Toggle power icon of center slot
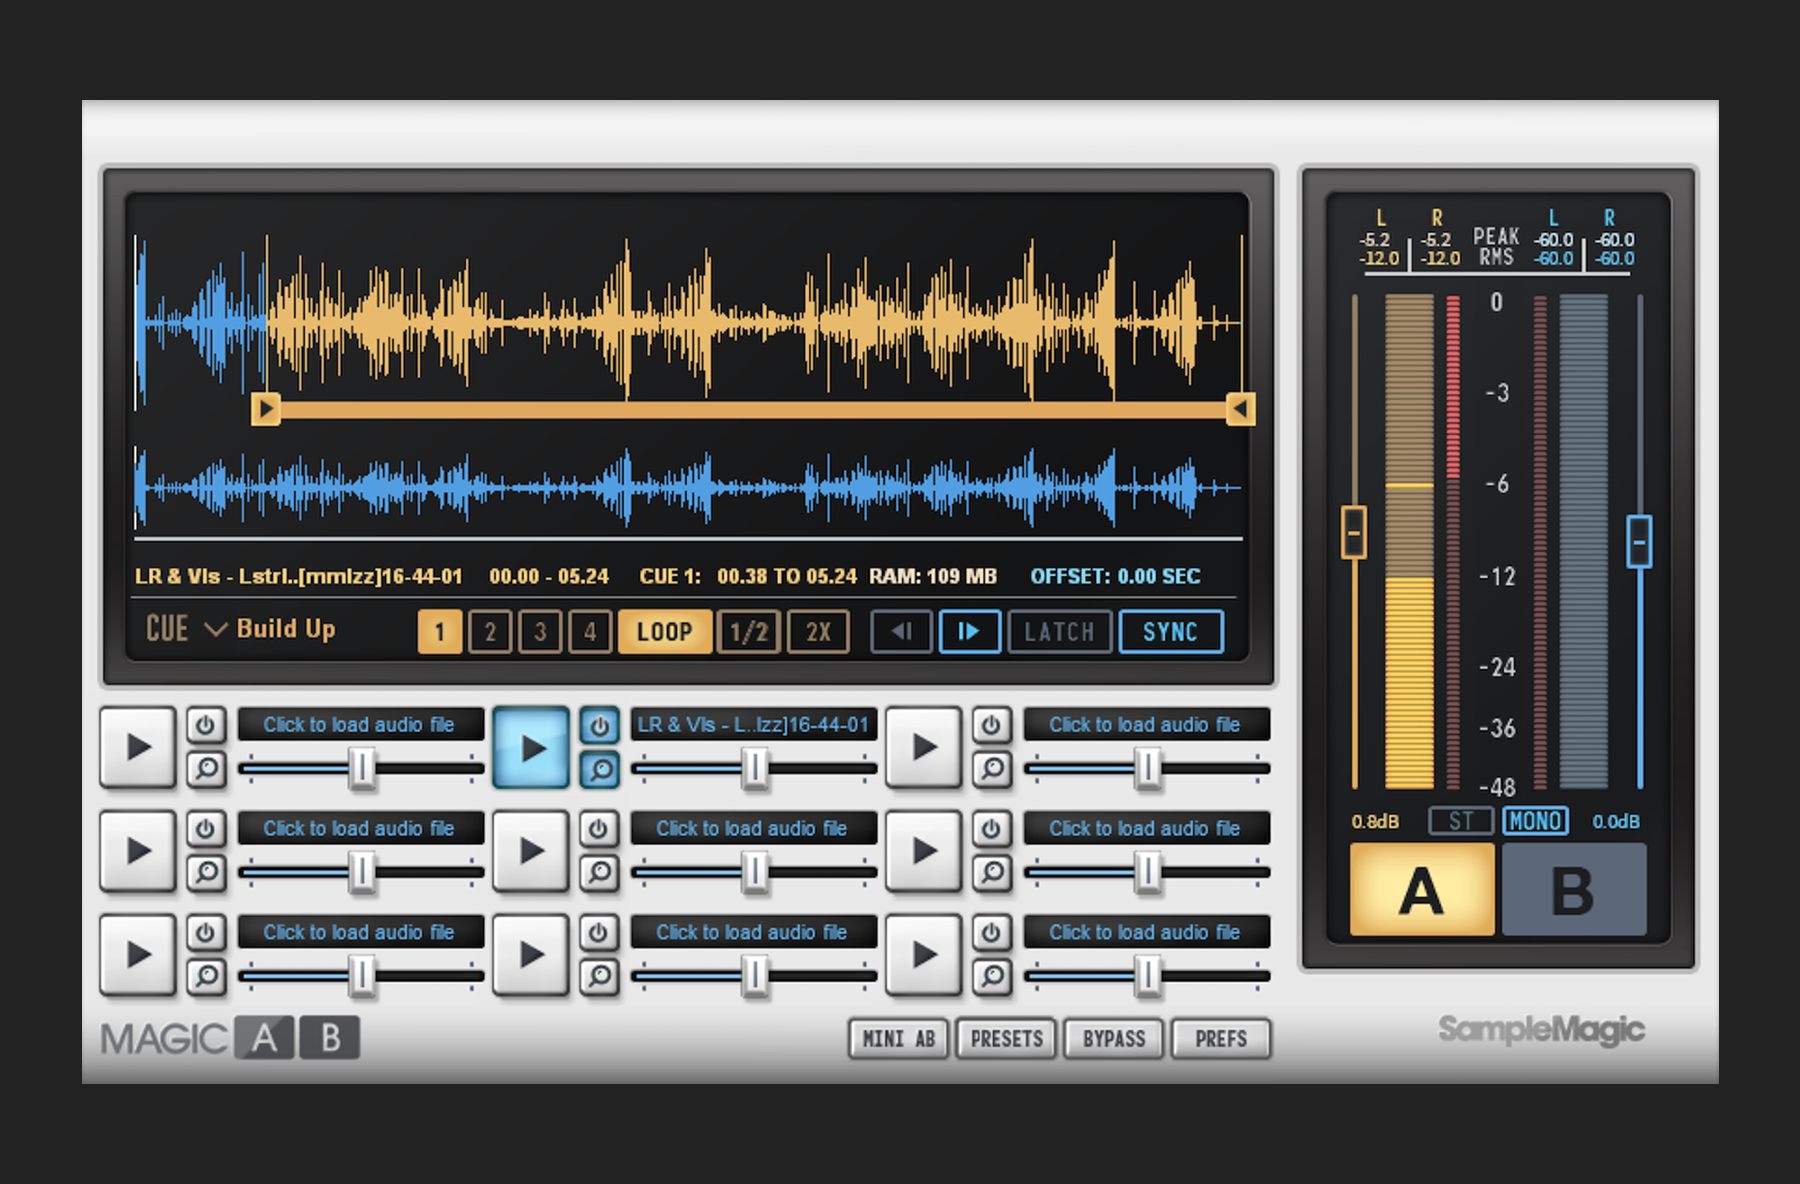Screen dimensions: 1800x1184 pyautogui.click(x=599, y=829)
